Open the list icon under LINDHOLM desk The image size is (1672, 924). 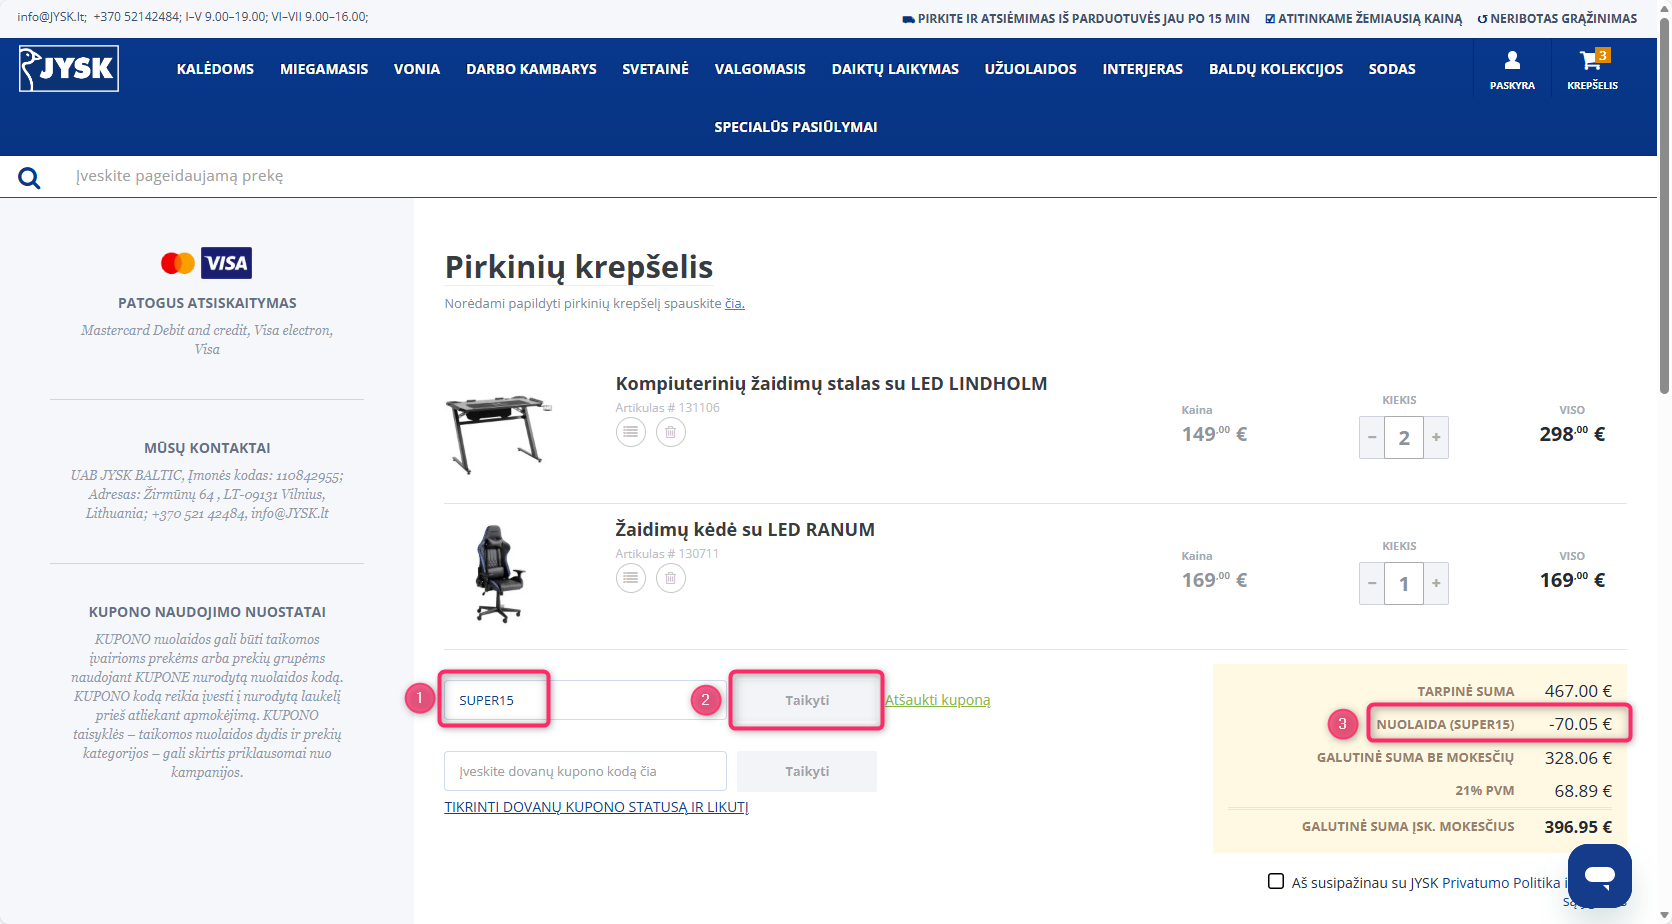[630, 432]
